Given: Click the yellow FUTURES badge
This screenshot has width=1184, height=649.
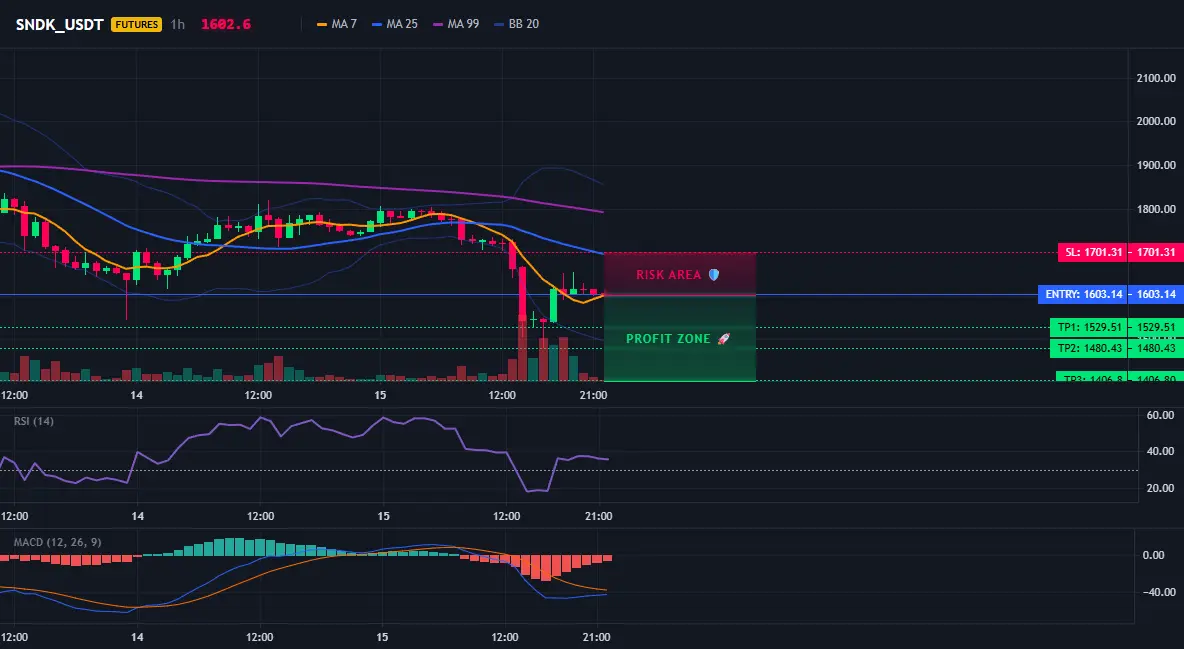Looking at the screenshot, I should pyautogui.click(x=136, y=24).
